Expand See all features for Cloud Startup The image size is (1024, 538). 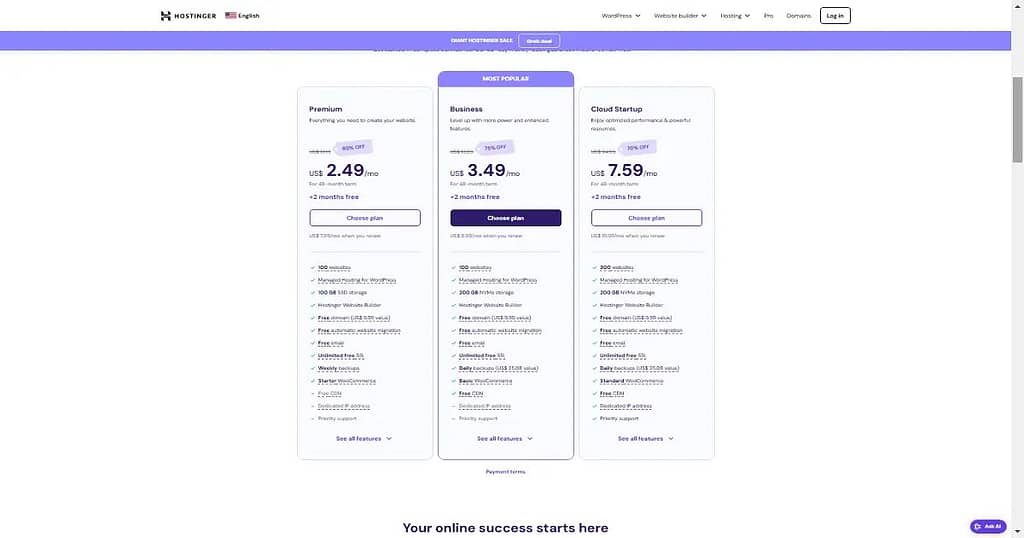[646, 439]
